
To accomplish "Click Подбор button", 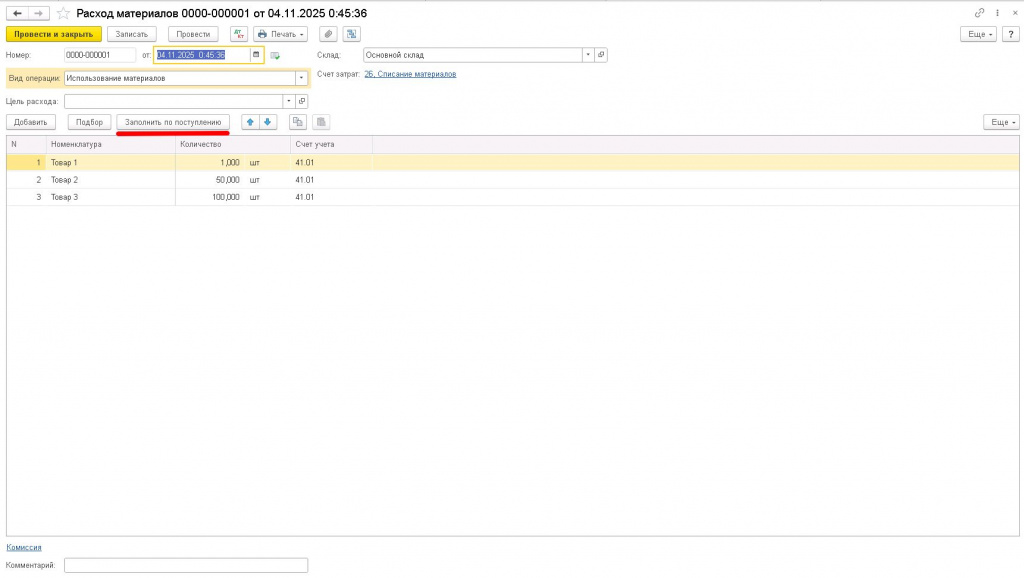I will click(x=89, y=122).
